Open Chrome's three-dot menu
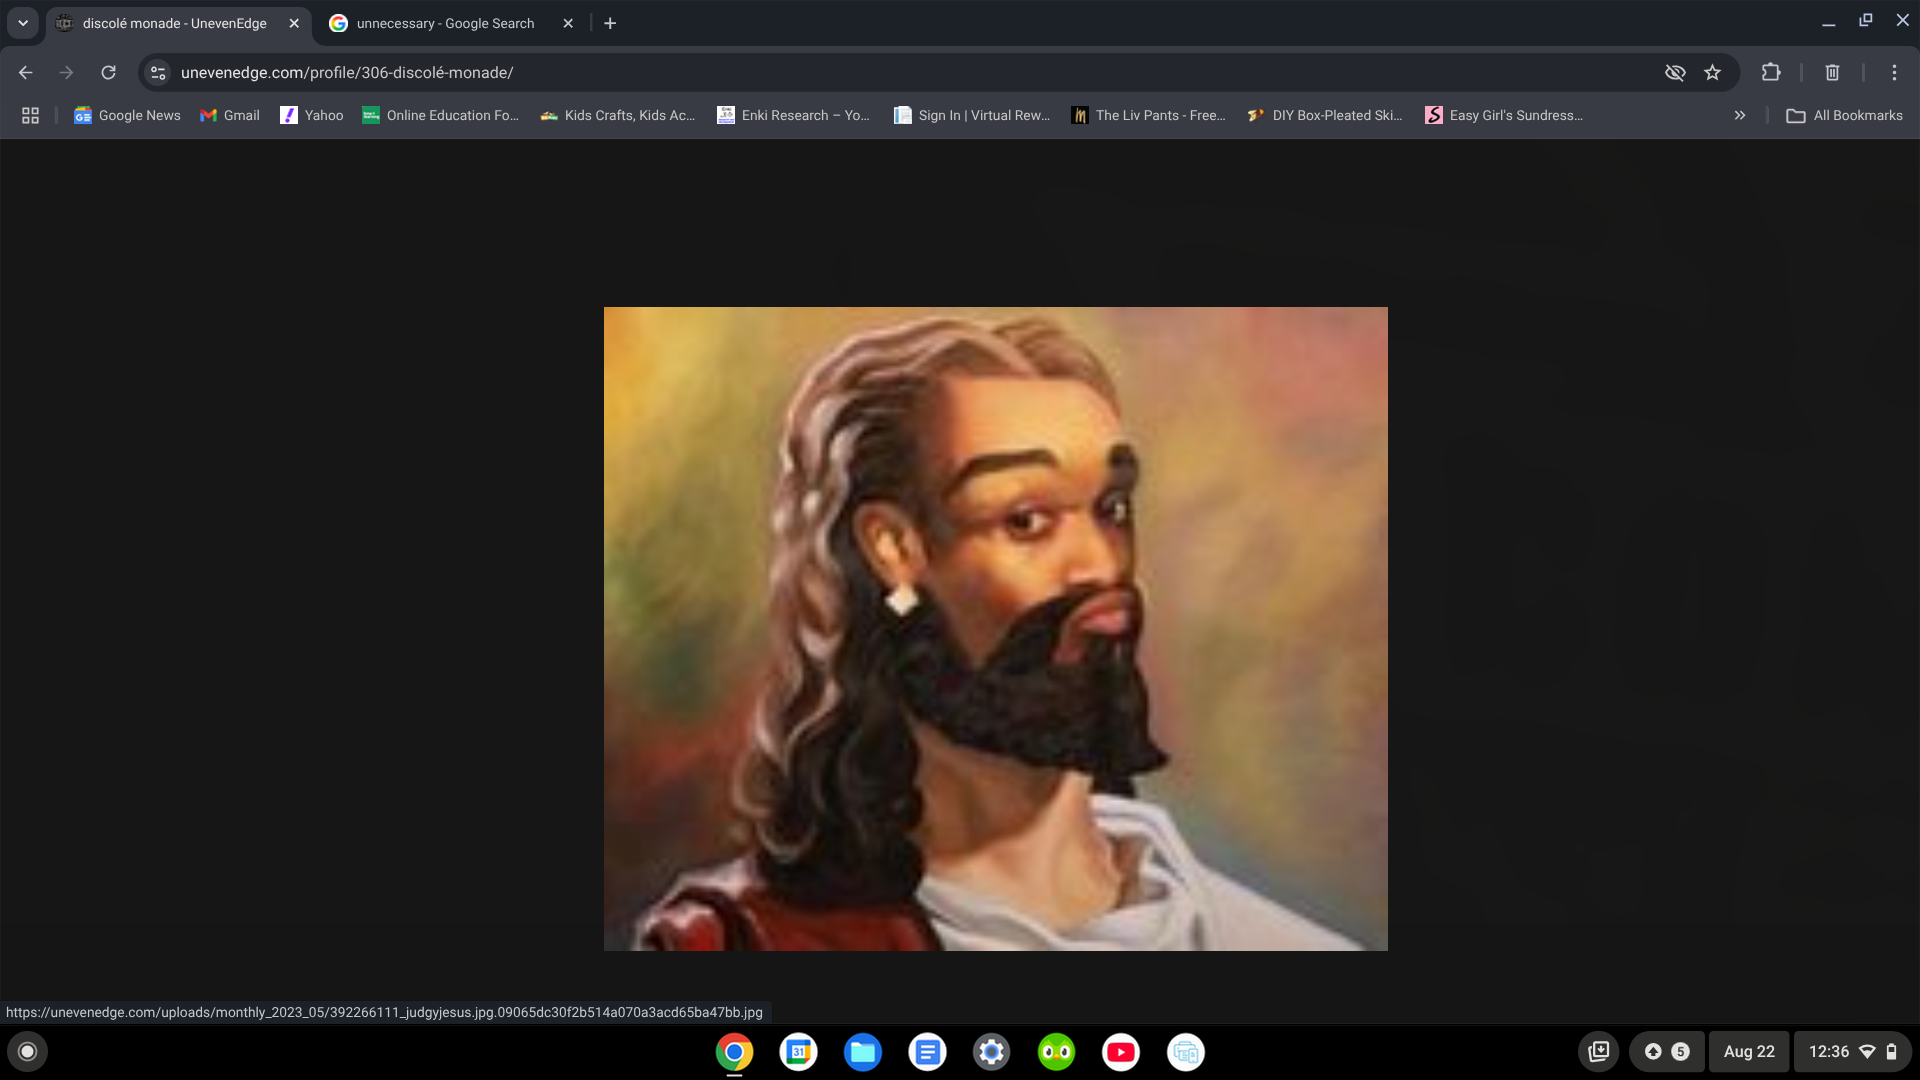 click(x=1894, y=72)
